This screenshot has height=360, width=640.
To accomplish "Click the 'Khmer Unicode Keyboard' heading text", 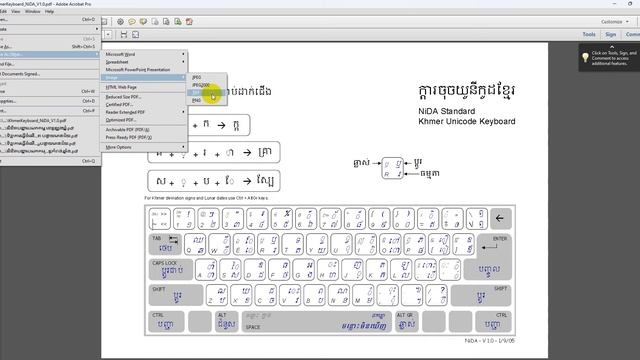I will pos(467,121).
